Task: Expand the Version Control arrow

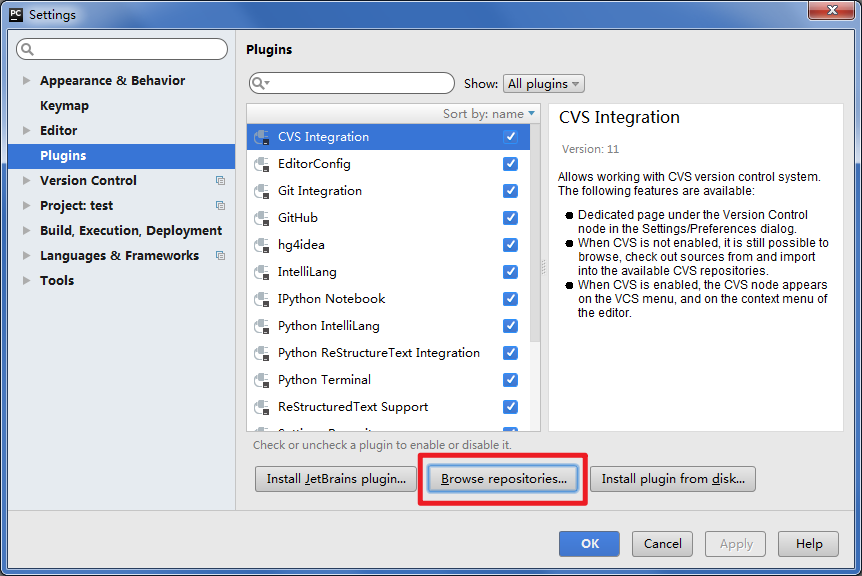Action: pos(26,180)
